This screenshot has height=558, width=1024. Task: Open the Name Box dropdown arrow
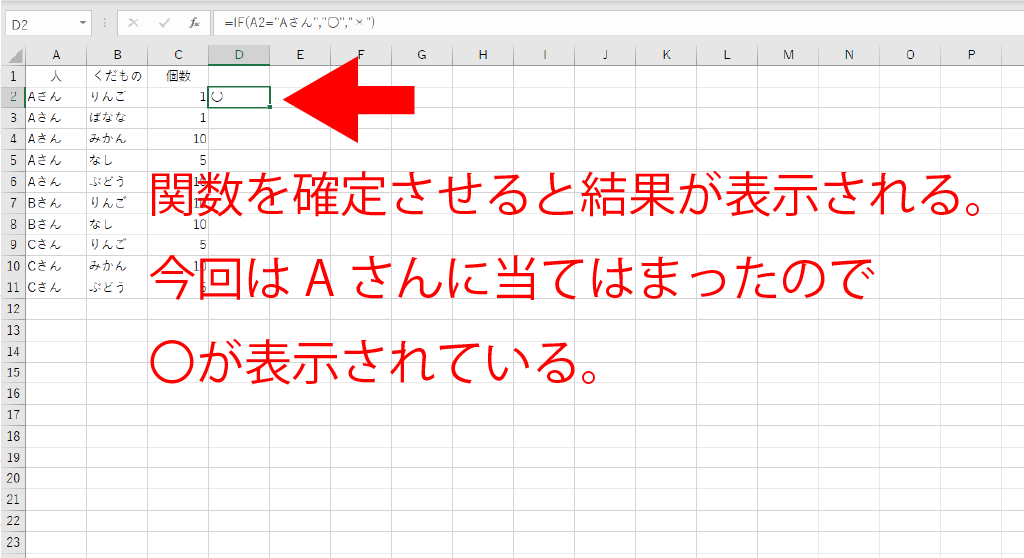point(82,22)
